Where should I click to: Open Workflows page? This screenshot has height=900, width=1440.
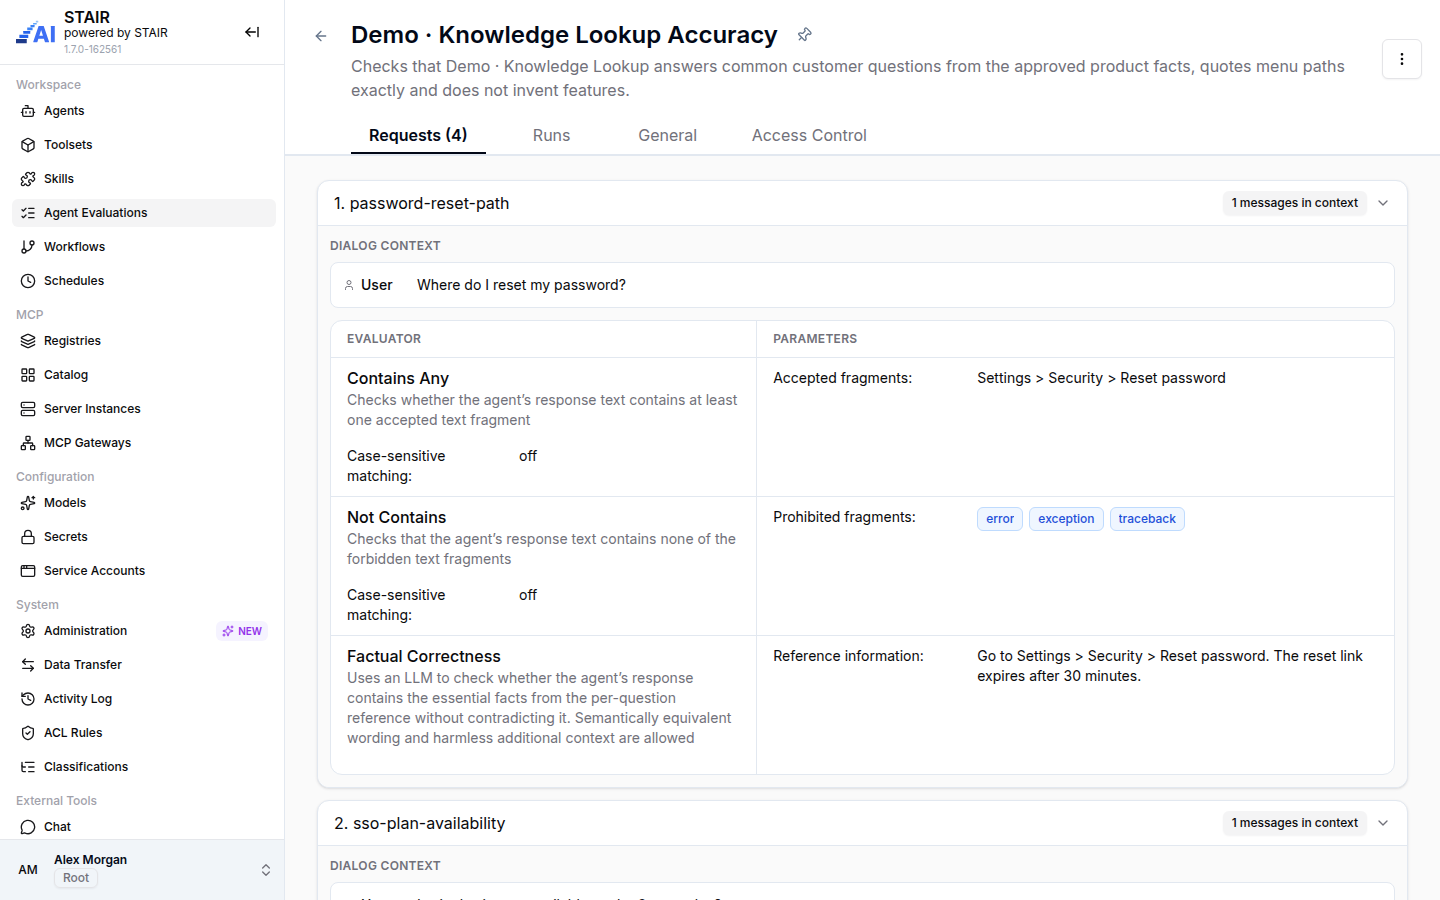pos(144,247)
